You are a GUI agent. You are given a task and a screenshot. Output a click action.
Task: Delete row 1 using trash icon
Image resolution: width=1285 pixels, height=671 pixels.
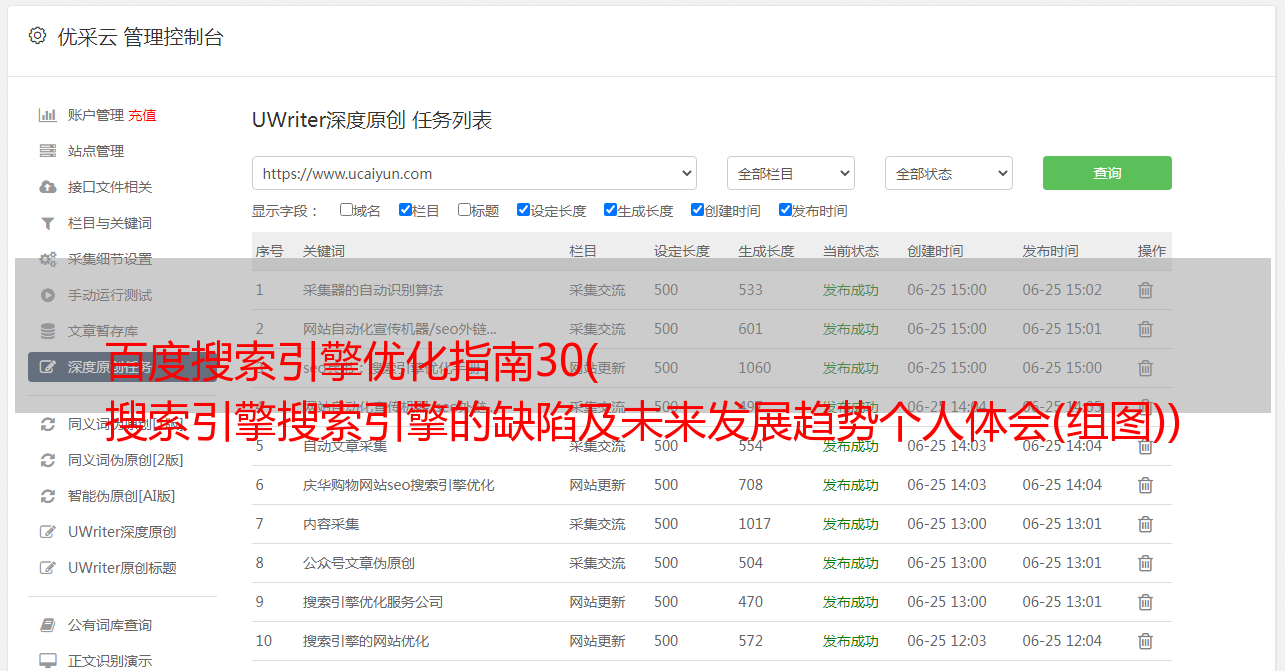tap(1145, 290)
